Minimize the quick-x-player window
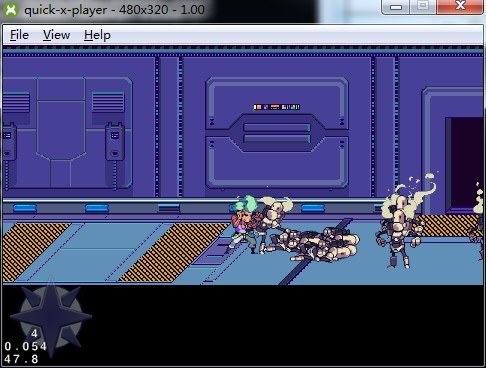 click(x=396, y=7)
